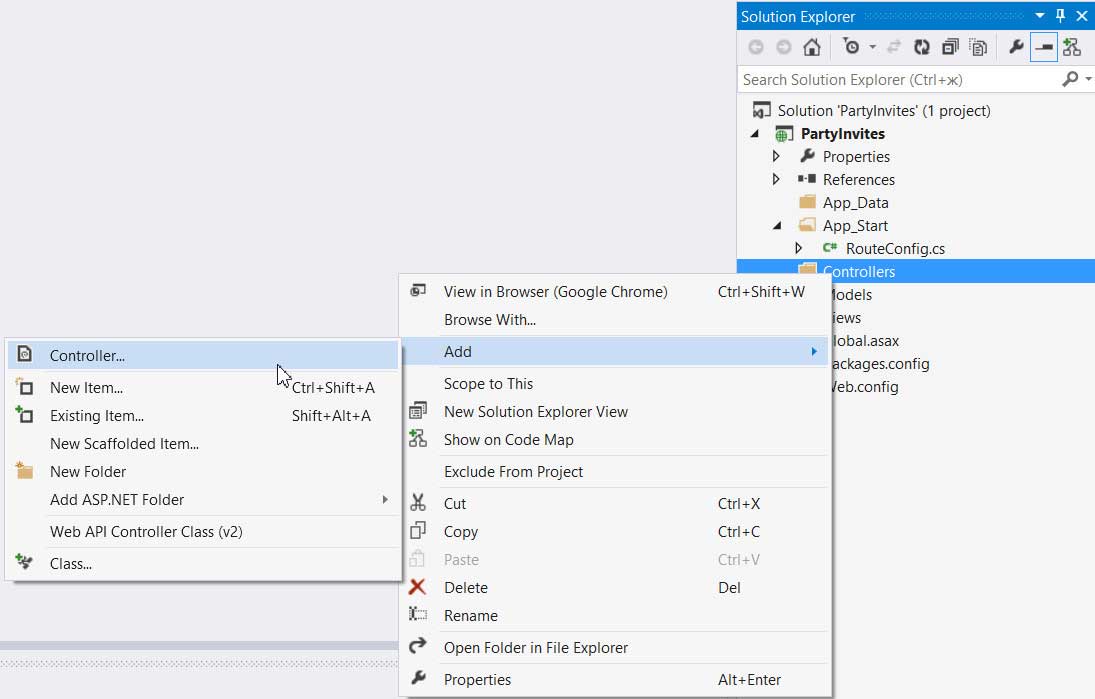
Task: Toggle auto-hide pin on Solution Explorer
Action: pyautogui.click(x=1060, y=15)
